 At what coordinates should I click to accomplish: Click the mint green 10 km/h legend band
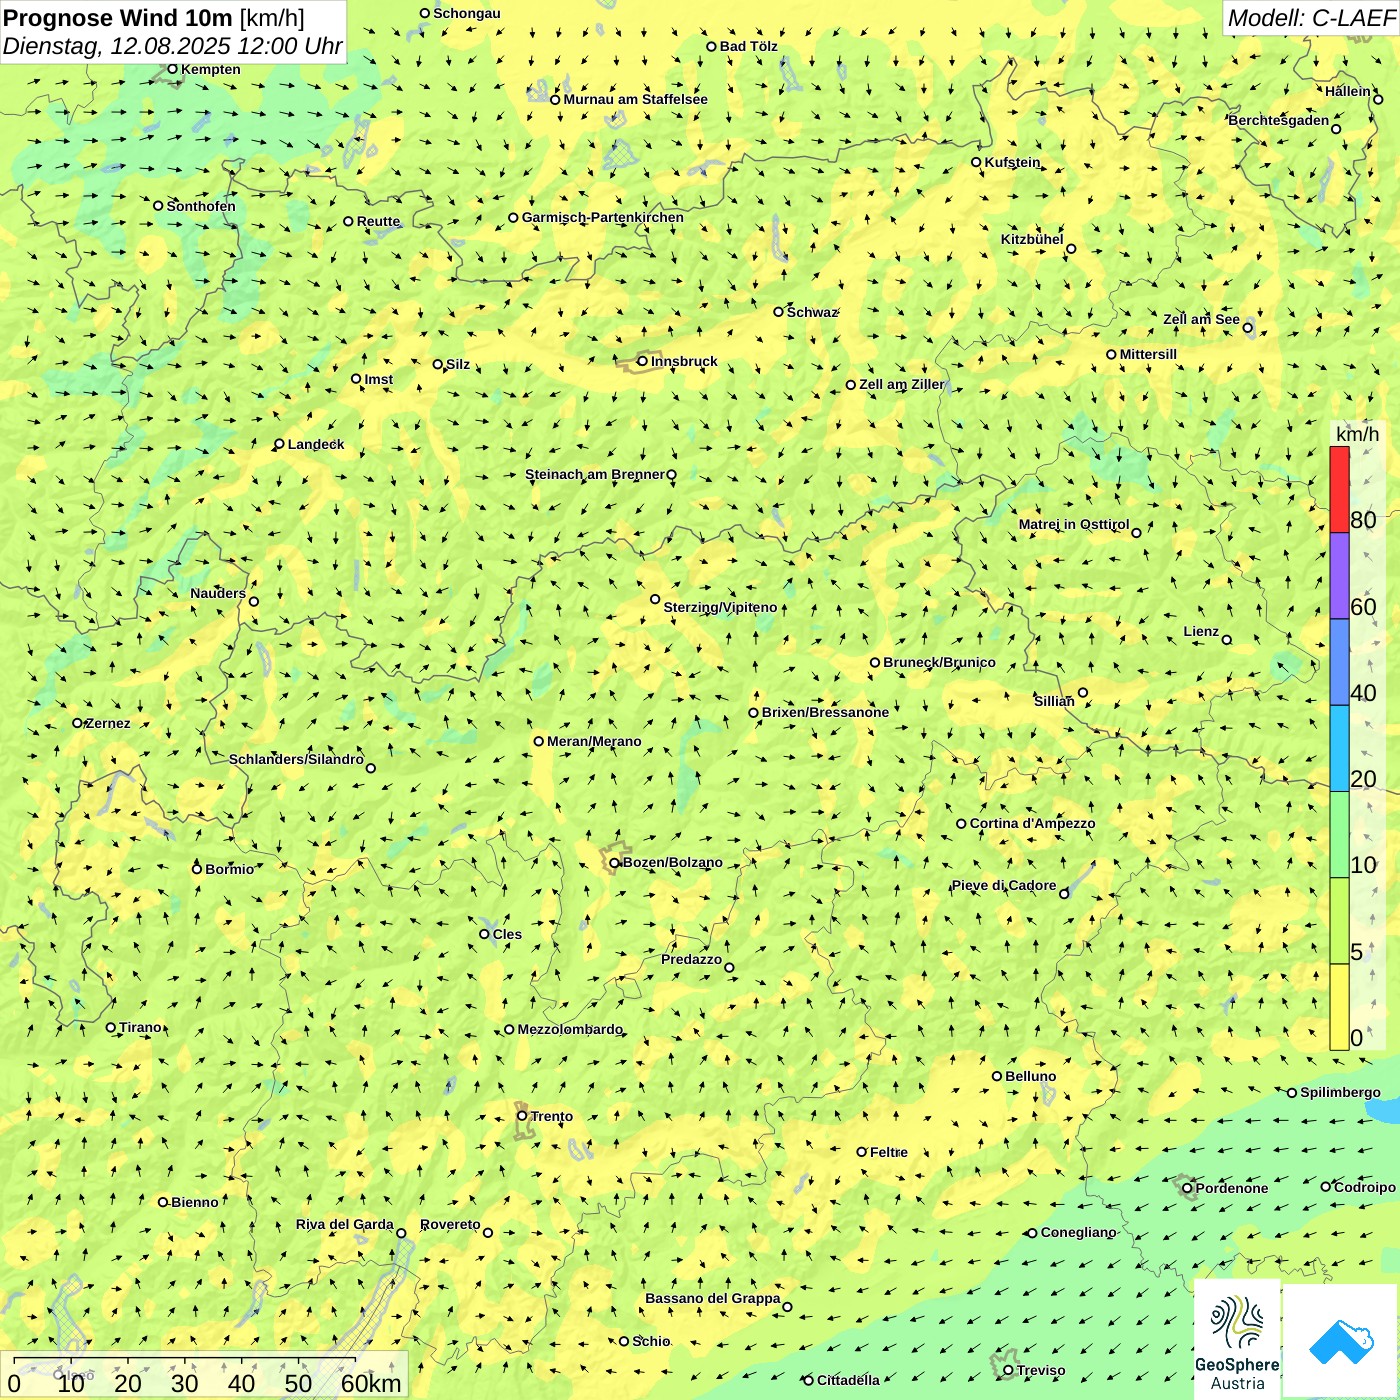[1339, 835]
